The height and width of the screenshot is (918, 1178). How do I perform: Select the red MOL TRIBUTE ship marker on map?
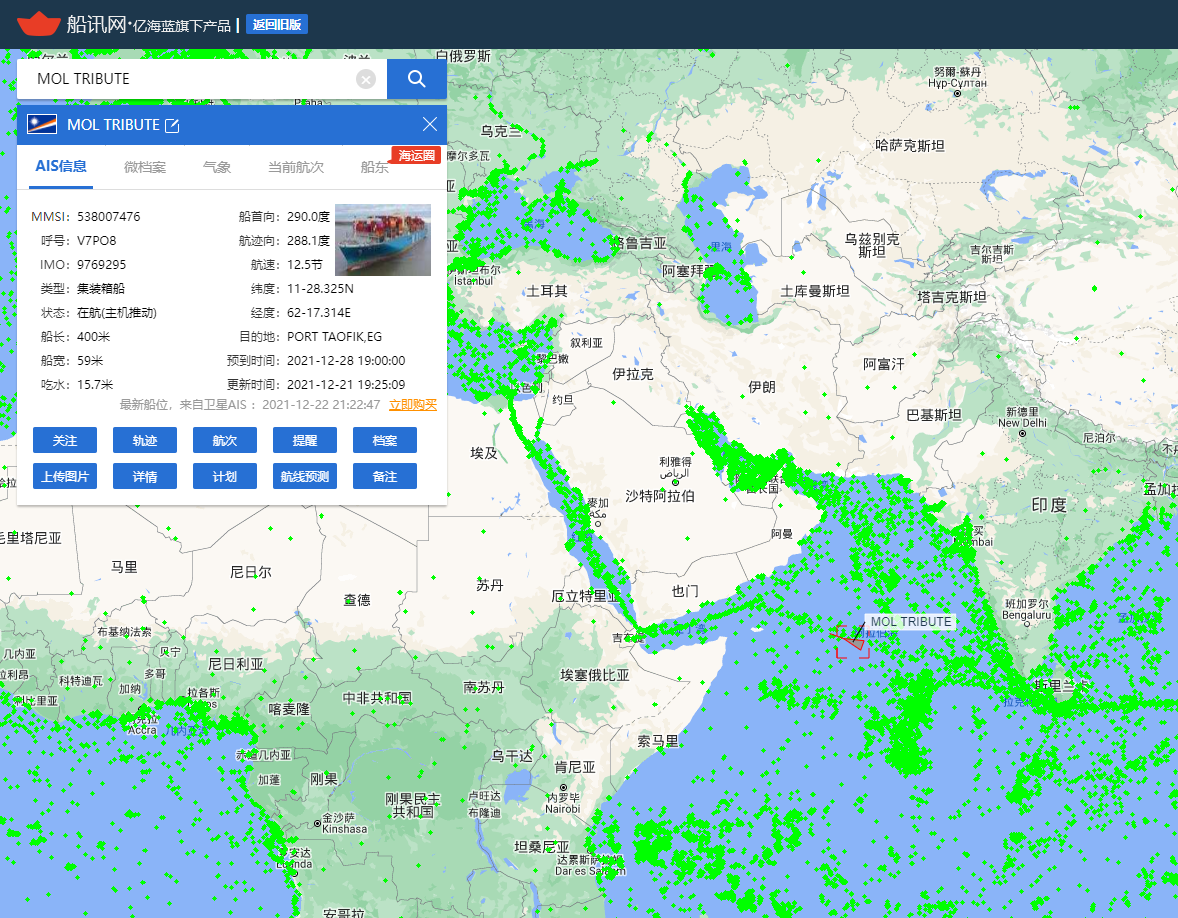[x=852, y=641]
